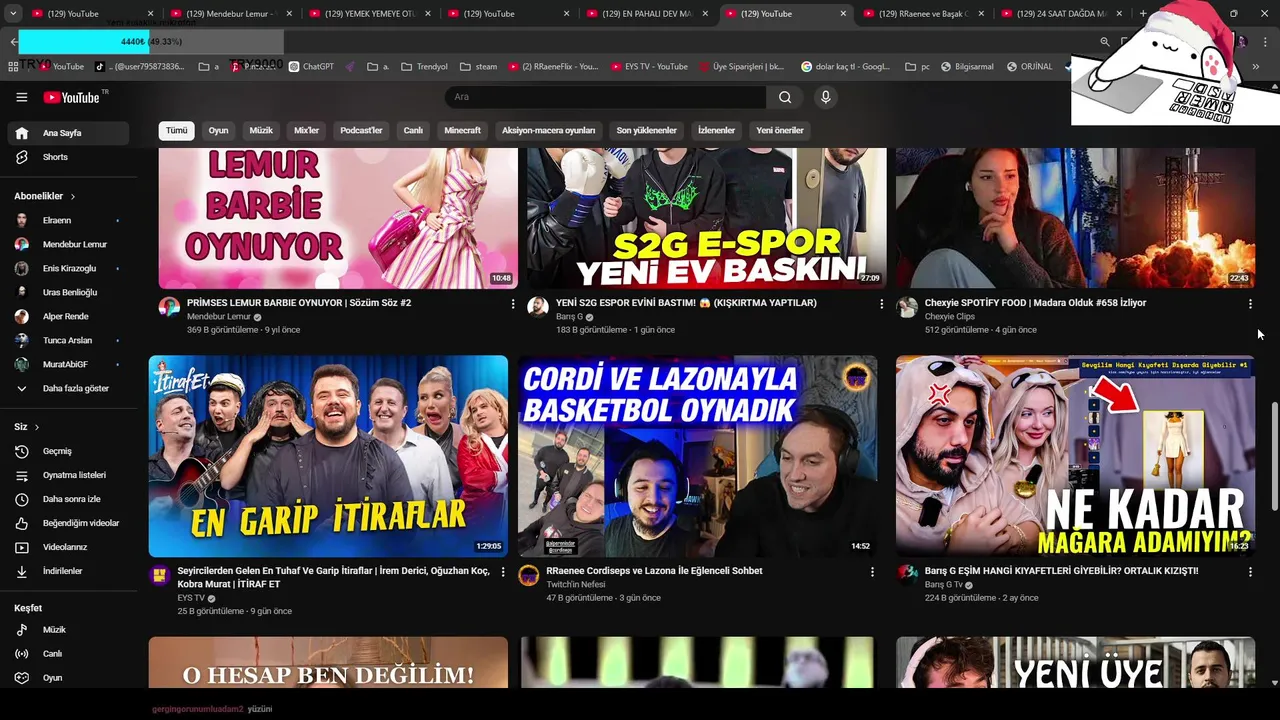
Task: Open the YouTube hamburger guide menu
Action: pyautogui.click(x=21, y=97)
